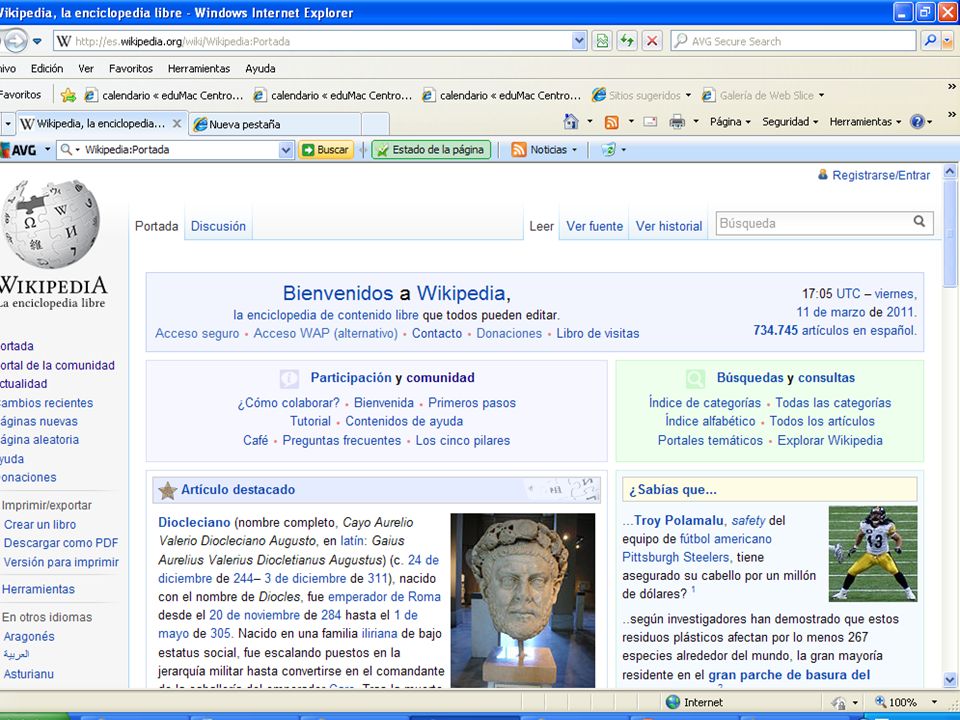Click the Wikipedia globe logo
The image size is (960, 720).
pos(51,224)
